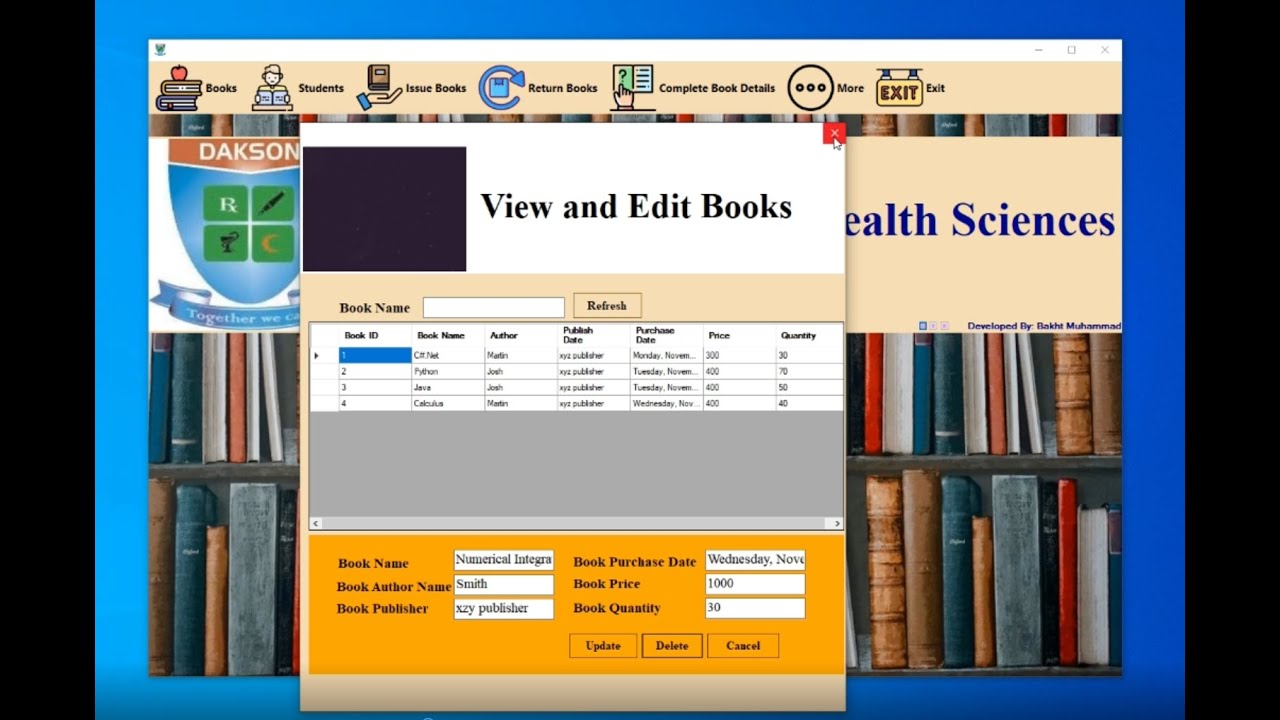Sort by the Quantity column header

pos(809,335)
